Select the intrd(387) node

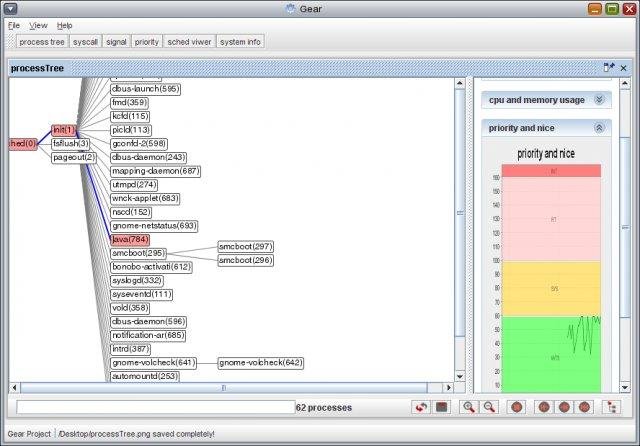click(x=131, y=349)
